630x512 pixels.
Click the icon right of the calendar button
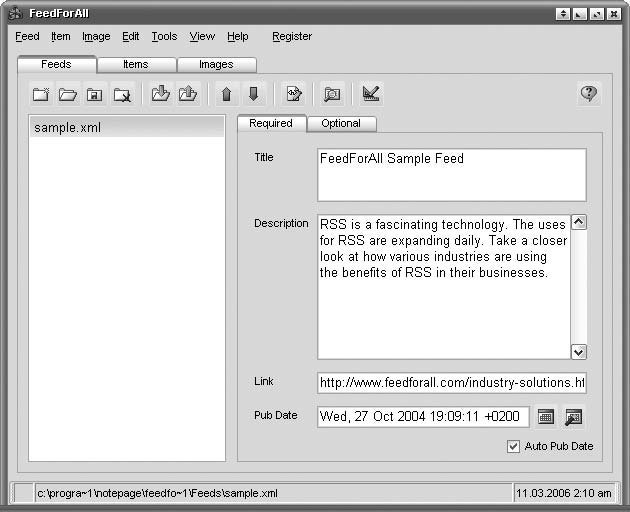point(574,417)
